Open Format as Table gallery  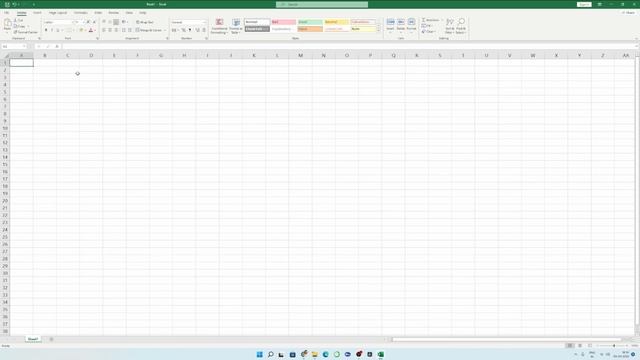pos(236,26)
